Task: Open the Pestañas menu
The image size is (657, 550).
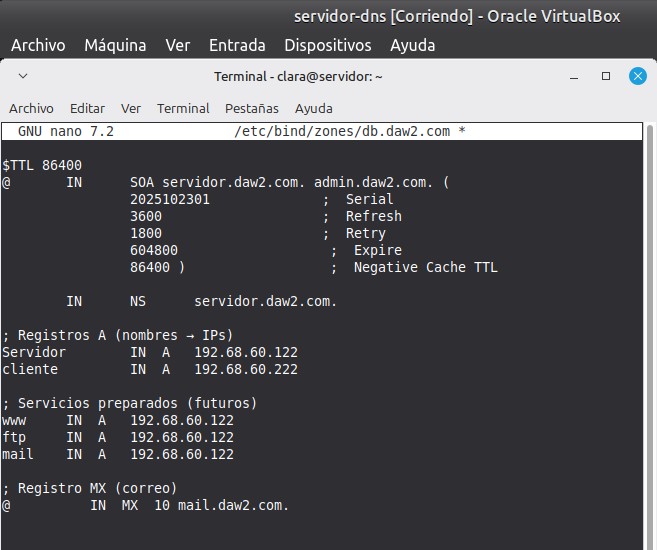Action: (251, 108)
